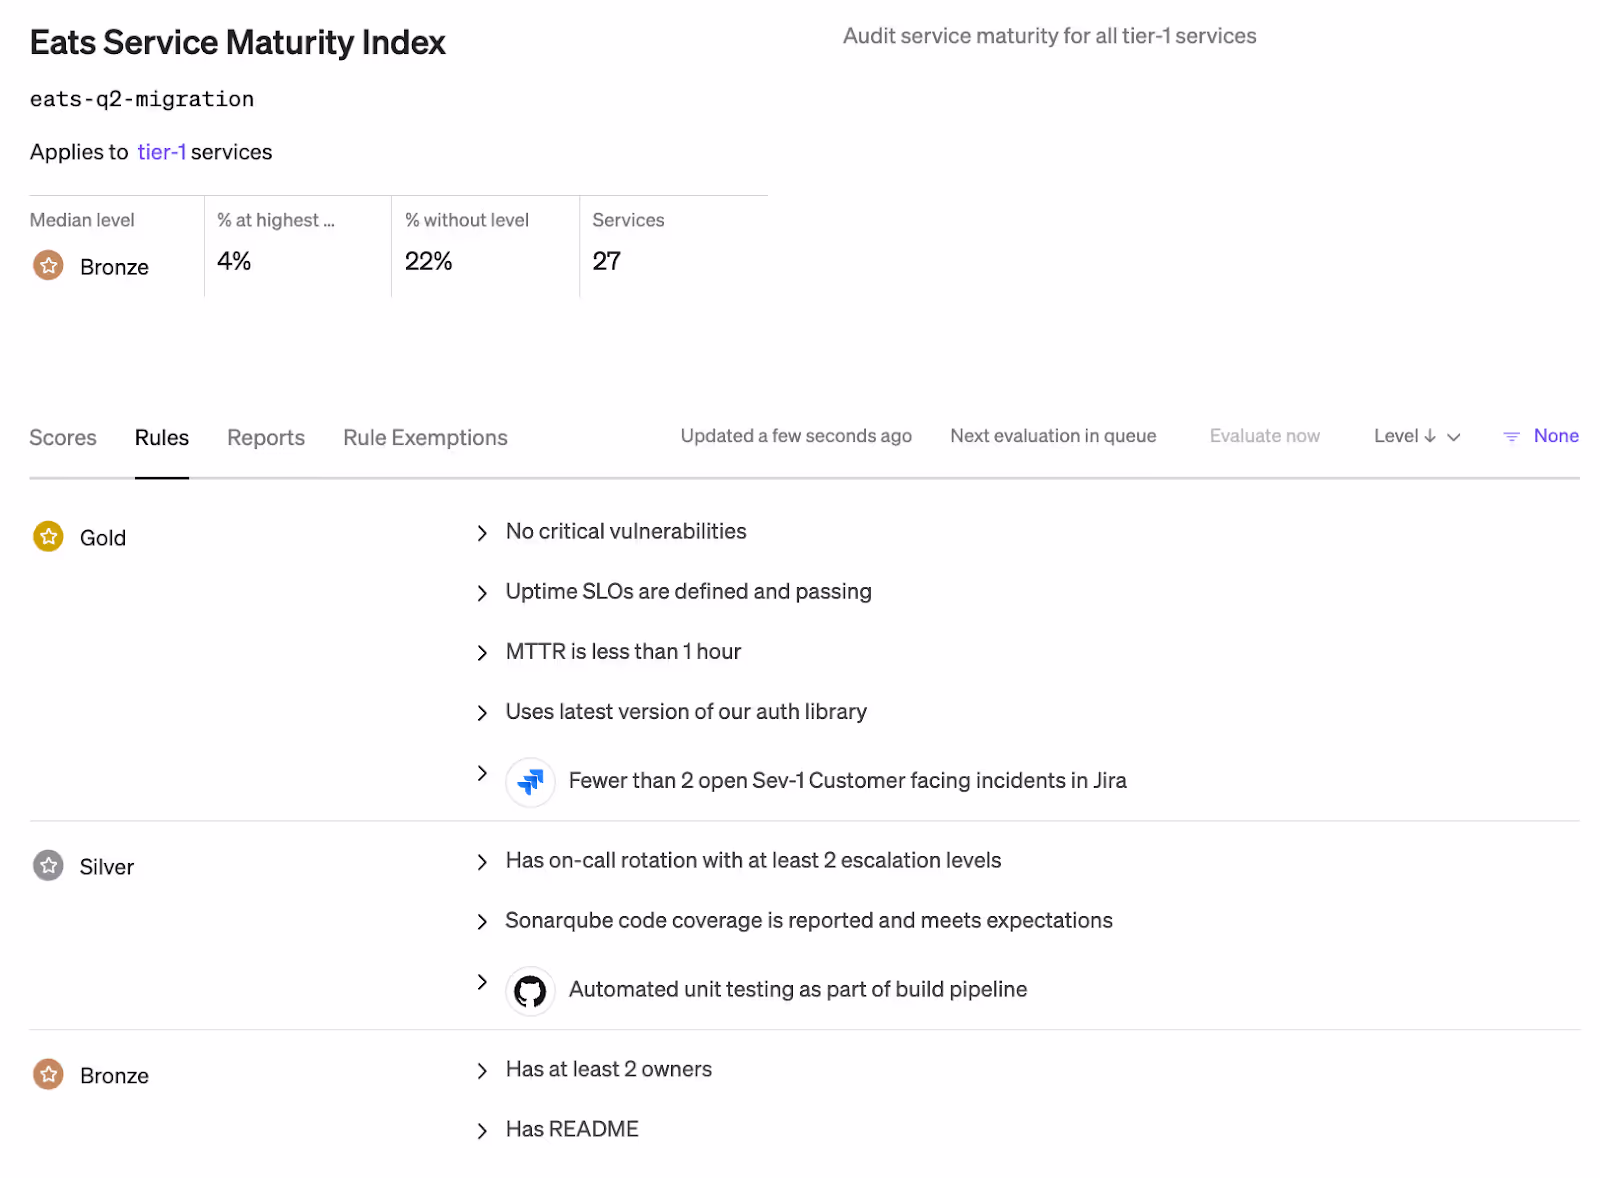Image resolution: width=1600 pixels, height=1178 pixels.
Task: Click the tier-1 services link
Action: (x=161, y=152)
